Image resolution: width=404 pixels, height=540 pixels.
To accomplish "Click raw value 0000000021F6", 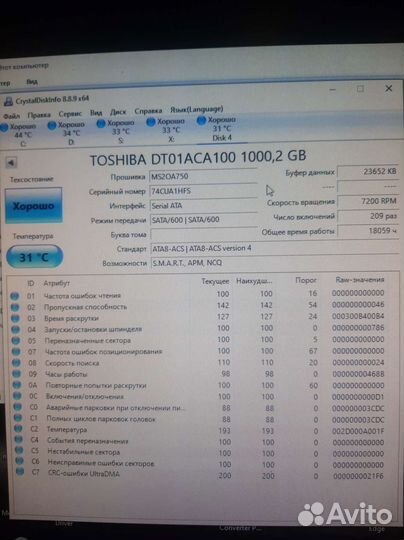I will [359, 476].
